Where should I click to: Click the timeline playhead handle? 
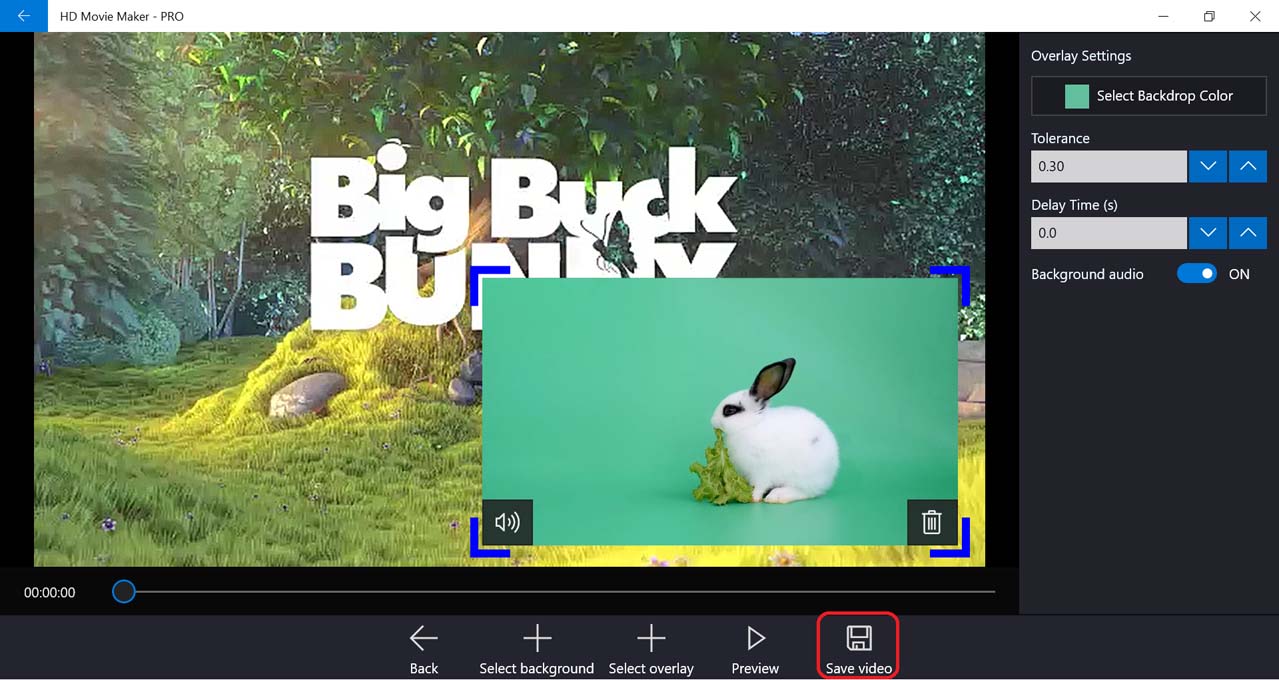[124, 592]
